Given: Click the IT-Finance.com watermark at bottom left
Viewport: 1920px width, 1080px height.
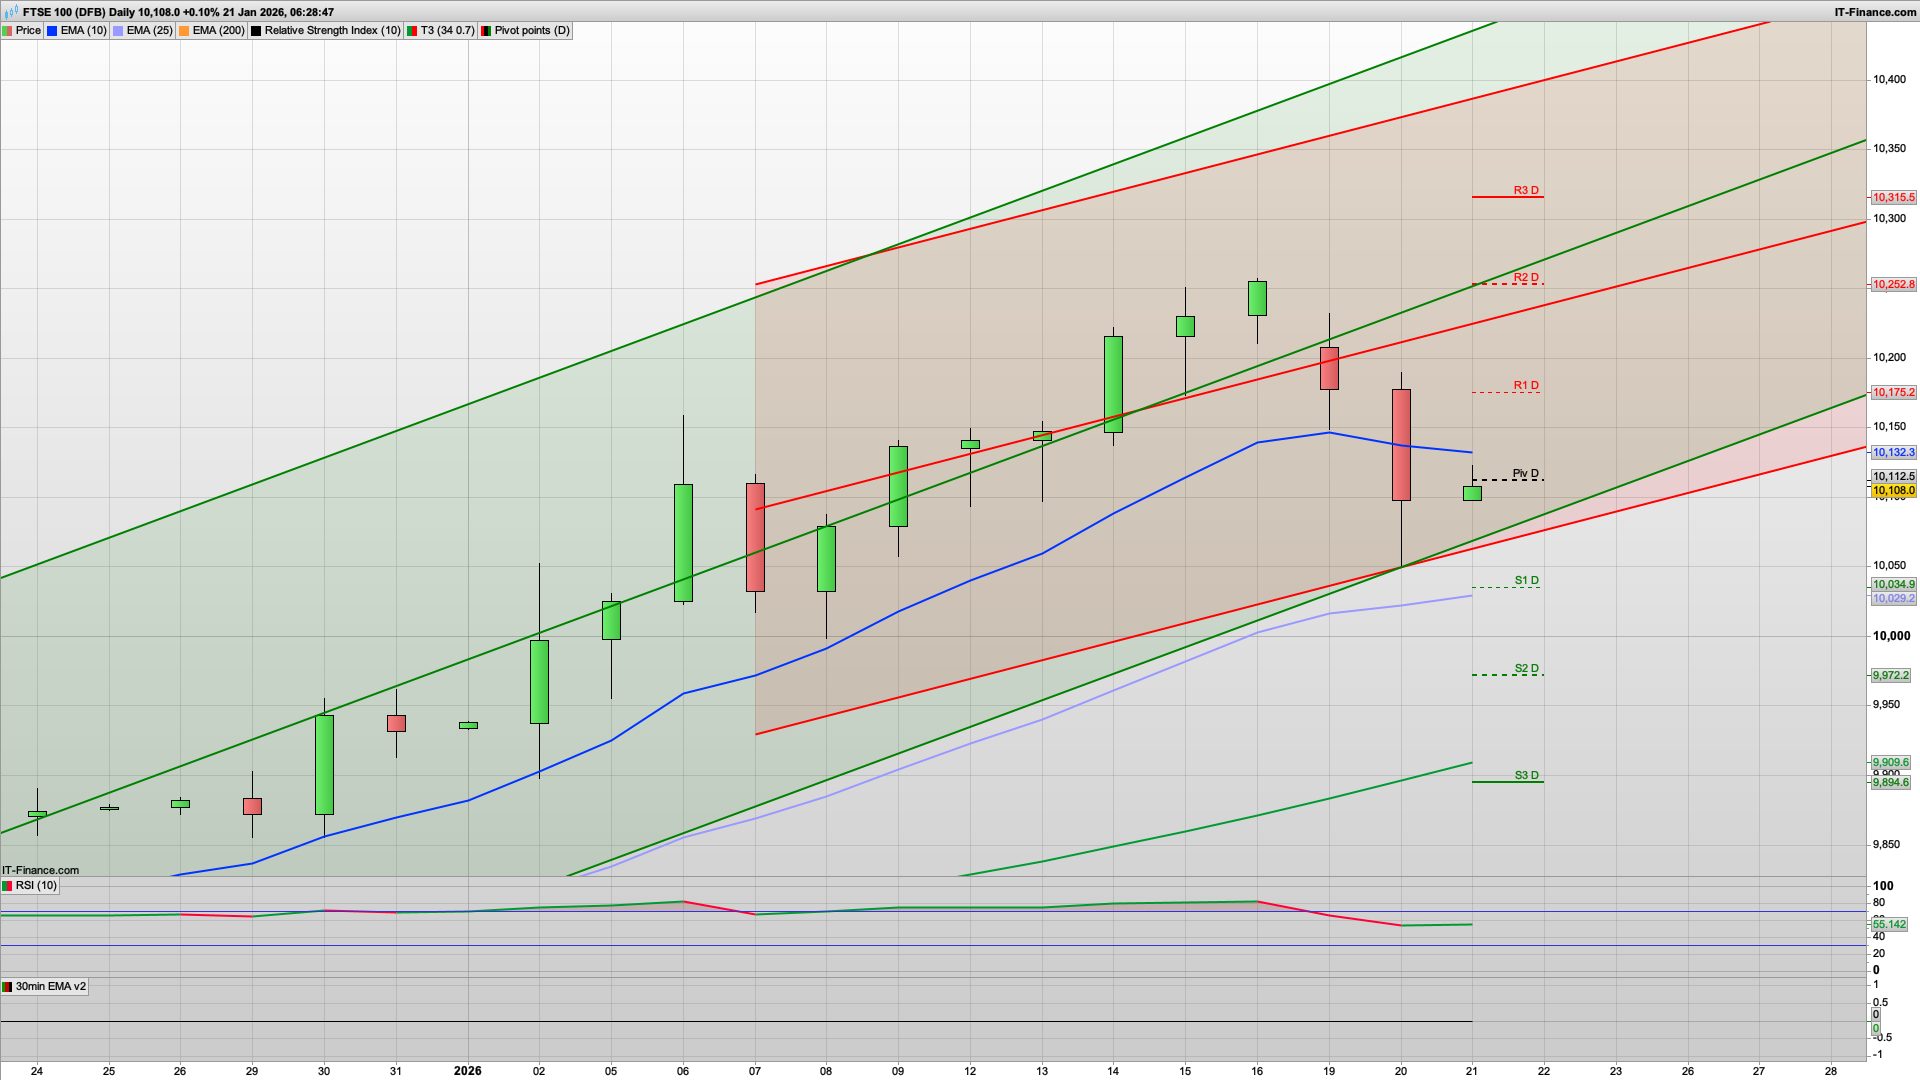Looking at the screenshot, I should (38, 870).
